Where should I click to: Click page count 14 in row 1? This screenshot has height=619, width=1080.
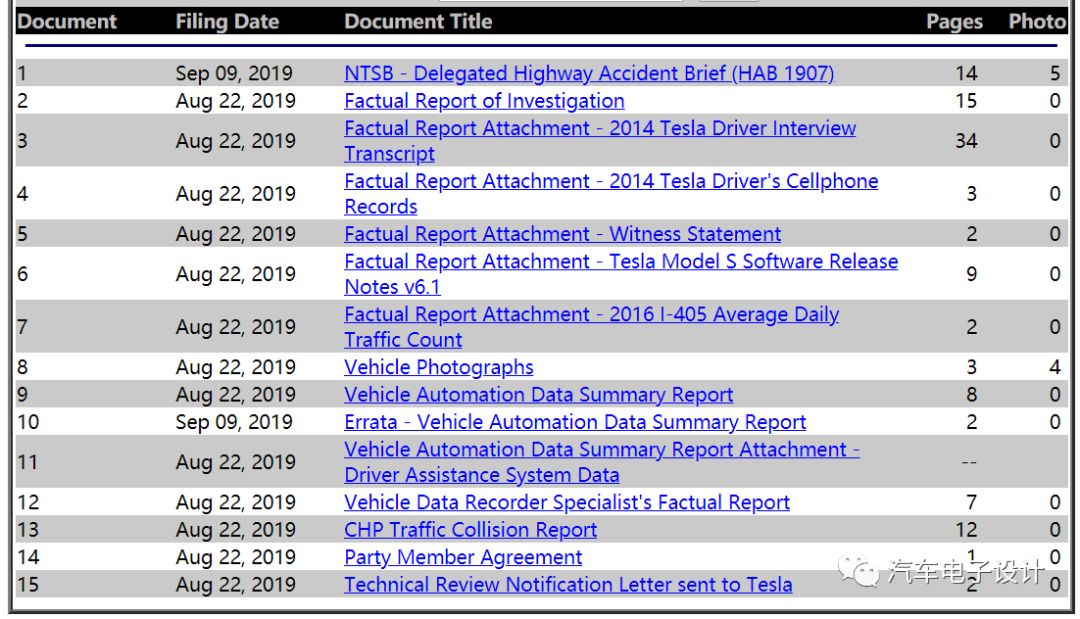click(966, 73)
